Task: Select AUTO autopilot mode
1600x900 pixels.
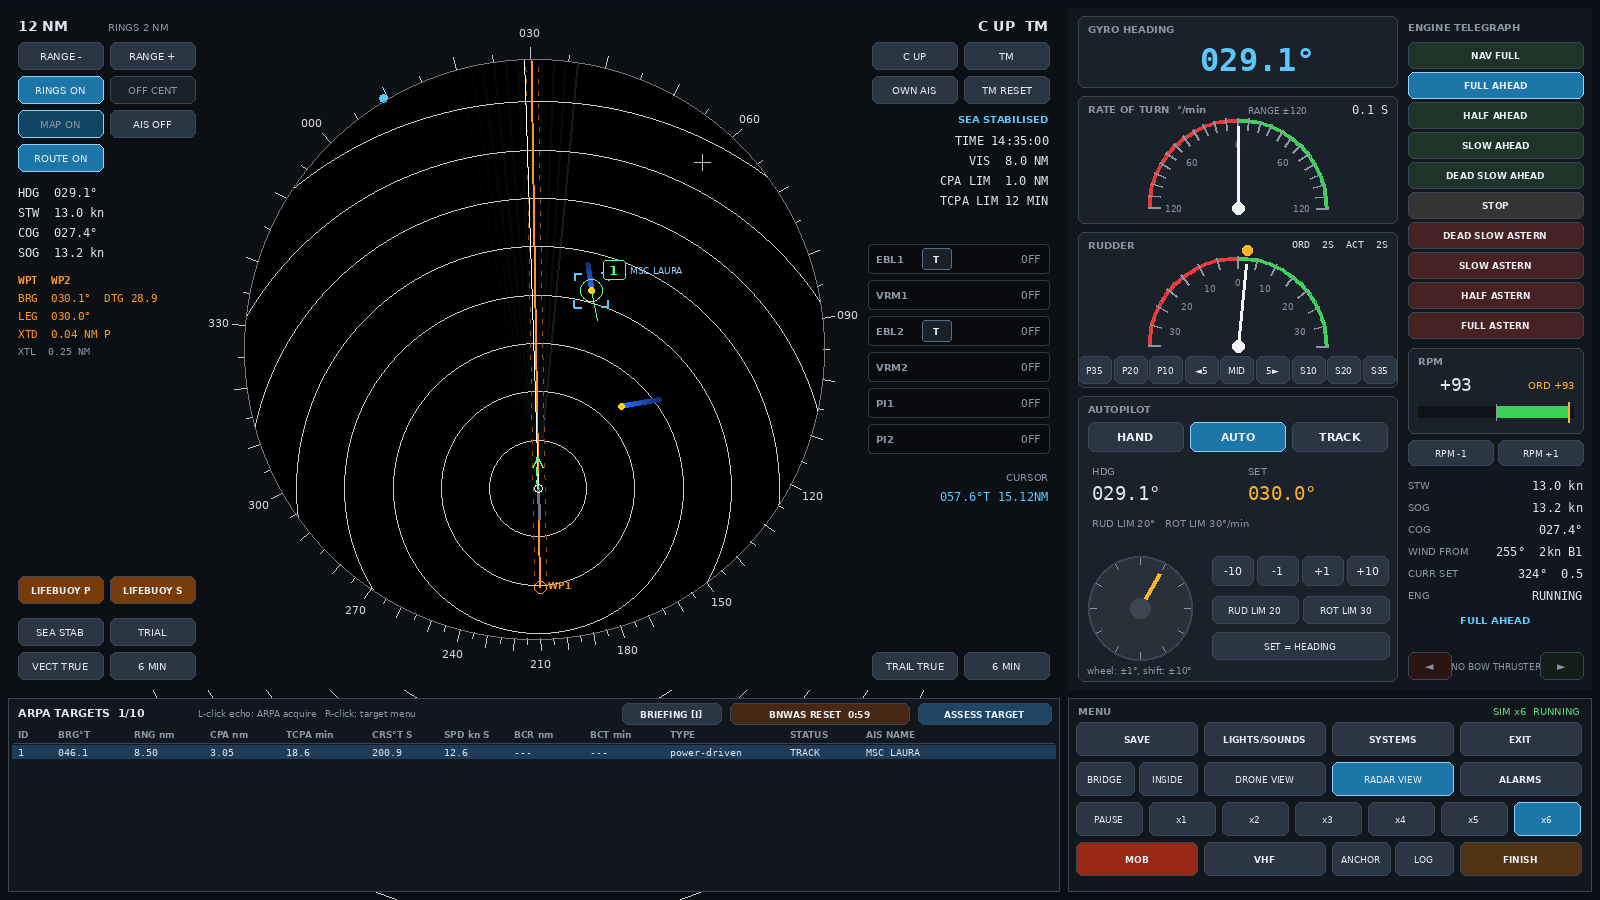Action: (1237, 437)
